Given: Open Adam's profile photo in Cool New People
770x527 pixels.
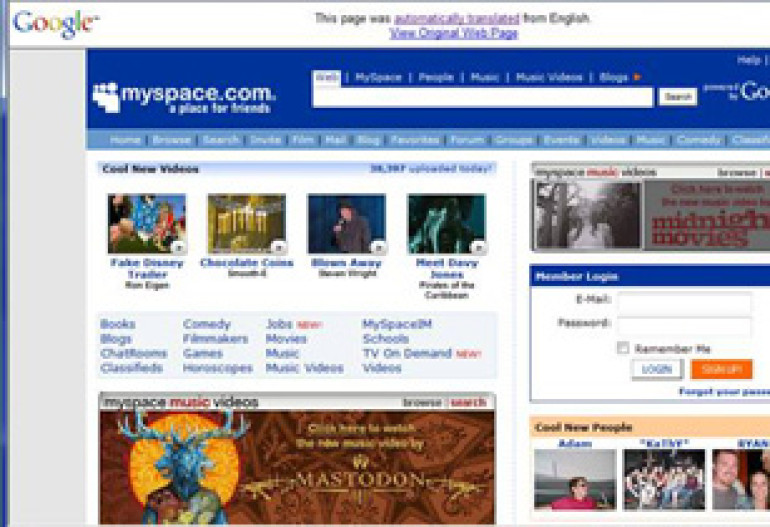Looking at the screenshot, I should pyautogui.click(x=575, y=479).
